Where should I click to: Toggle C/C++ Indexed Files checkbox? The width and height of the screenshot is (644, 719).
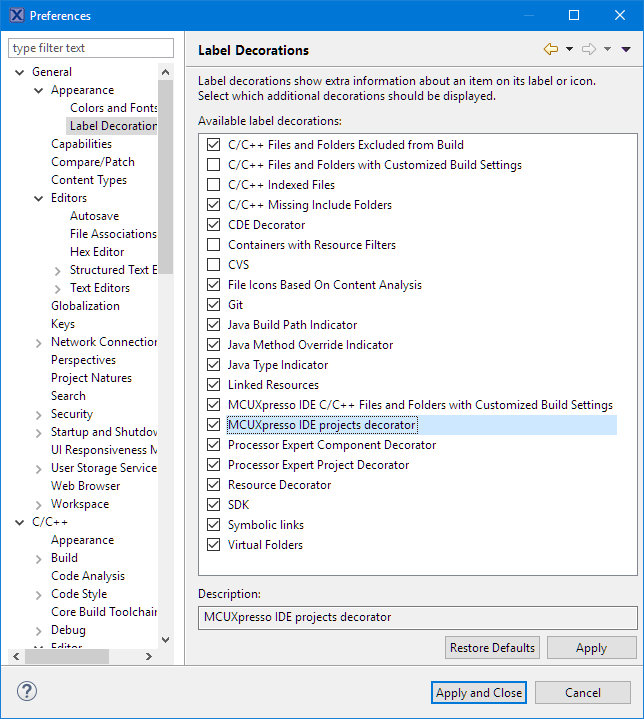[213, 185]
